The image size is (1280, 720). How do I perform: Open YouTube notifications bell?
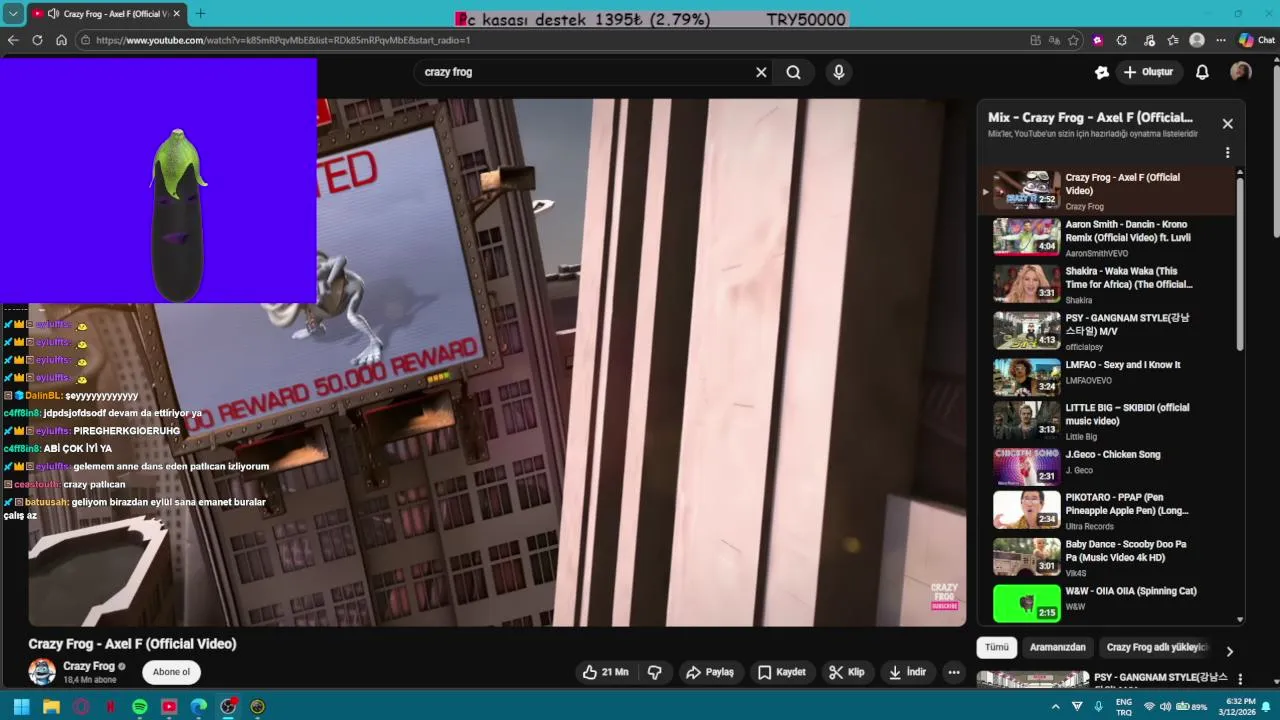click(1203, 72)
